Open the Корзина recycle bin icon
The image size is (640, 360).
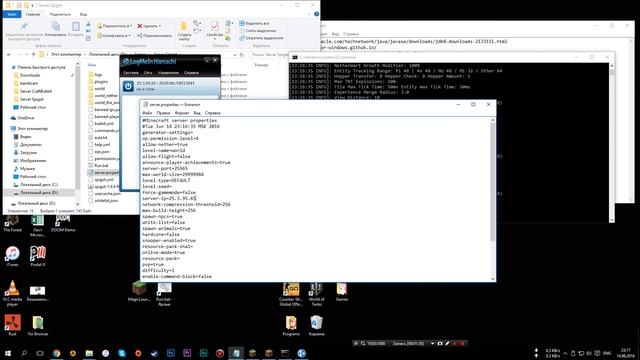pos(316,326)
